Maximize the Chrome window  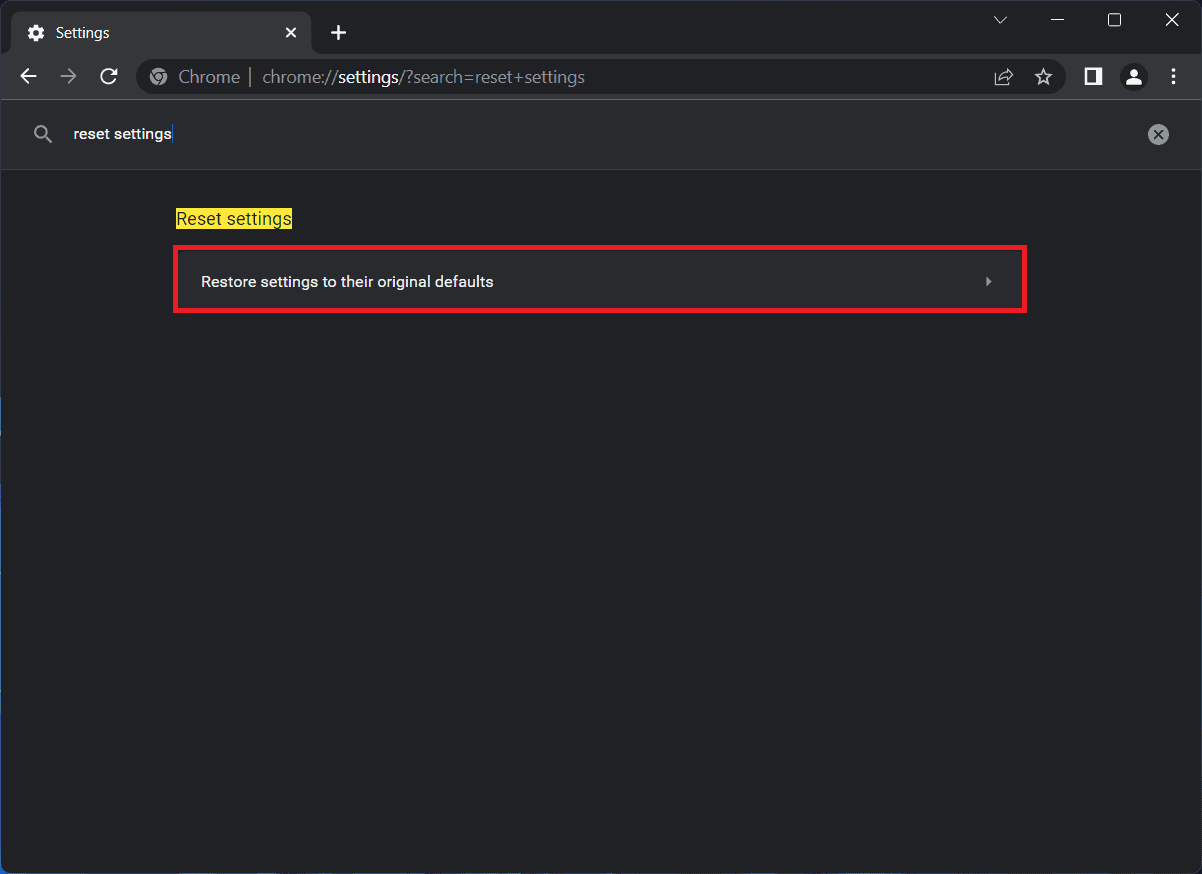point(1114,20)
